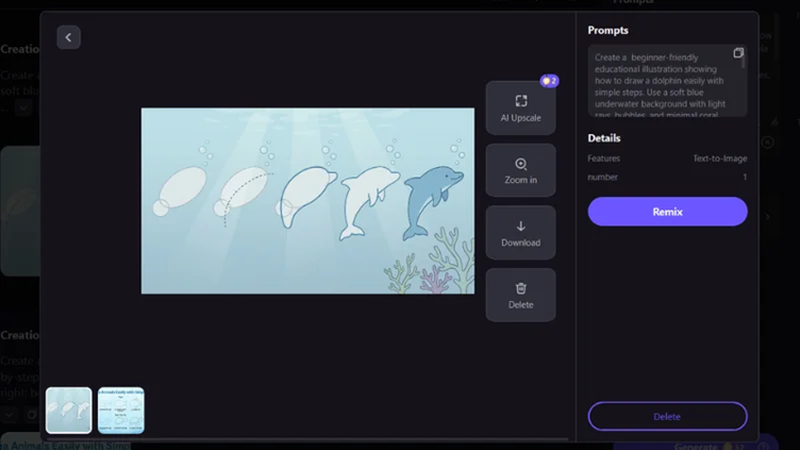Click the horizontal scrollbar under the thumbnails
This screenshot has height=450, width=800.
(x=307, y=439)
